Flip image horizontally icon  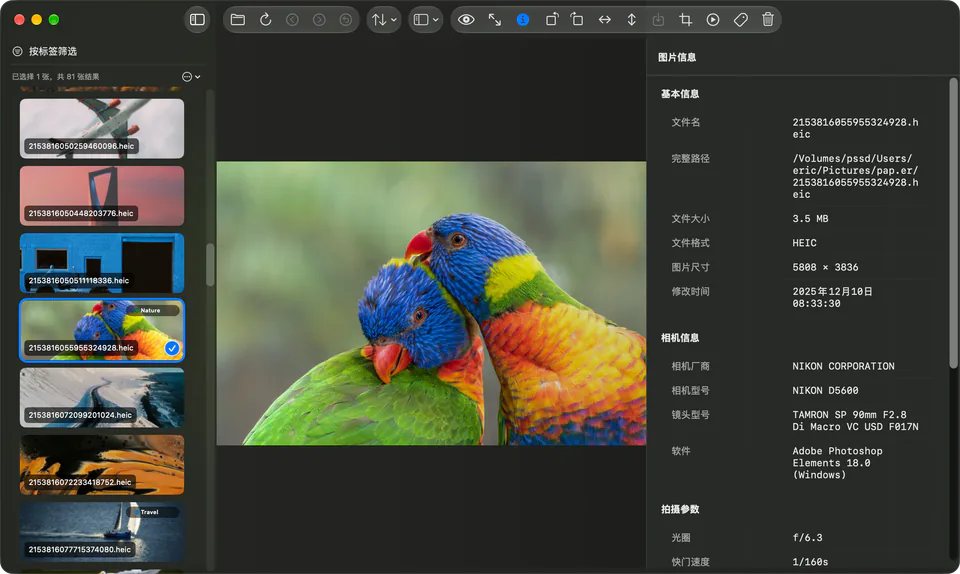tap(604, 20)
